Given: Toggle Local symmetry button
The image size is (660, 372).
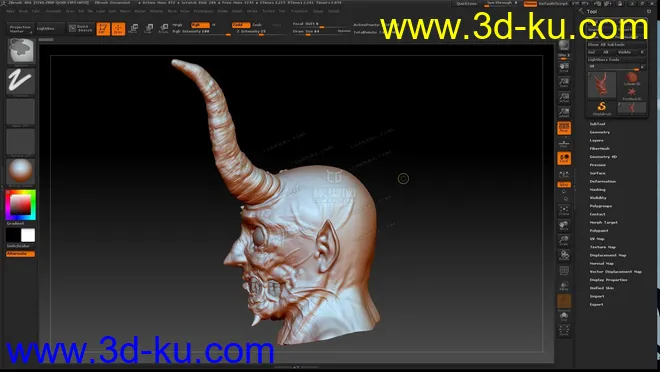Looking at the screenshot, I should pyautogui.click(x=564, y=158).
